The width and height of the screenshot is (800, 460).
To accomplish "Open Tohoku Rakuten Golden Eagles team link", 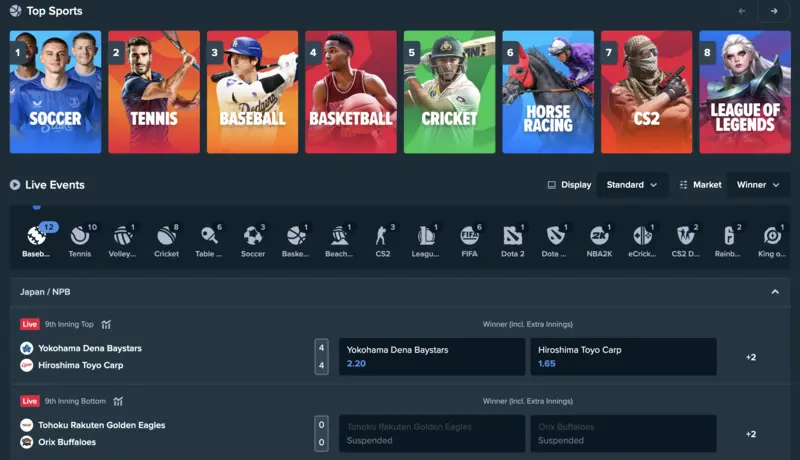I will pos(102,425).
